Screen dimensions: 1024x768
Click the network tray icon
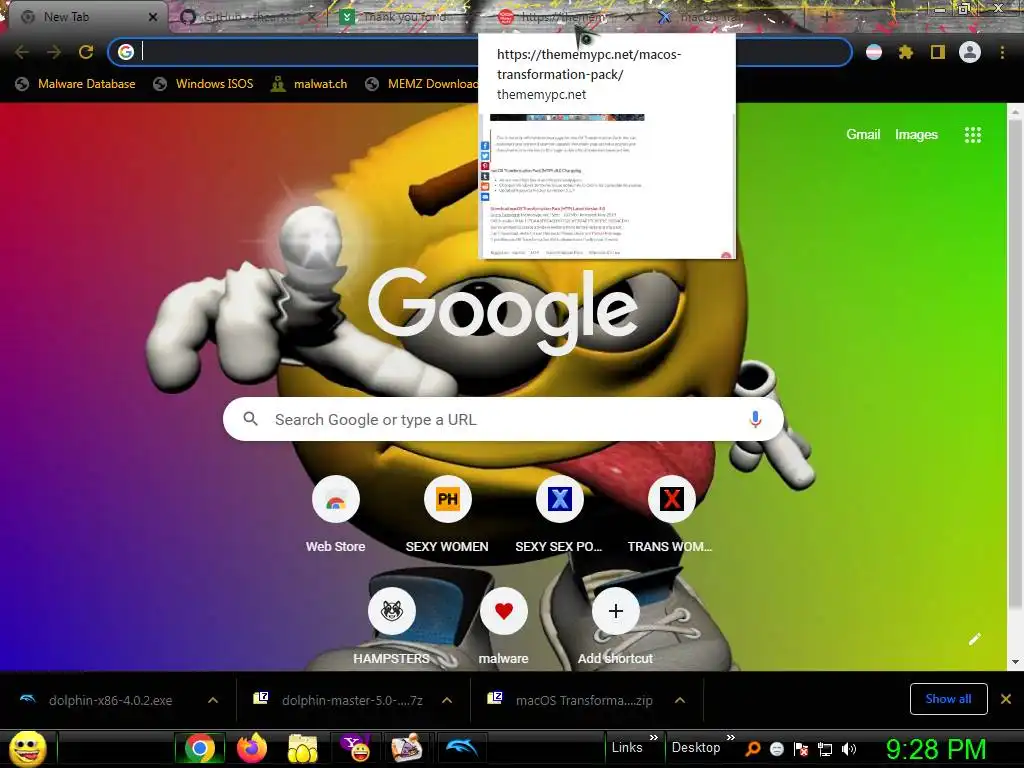click(x=825, y=749)
